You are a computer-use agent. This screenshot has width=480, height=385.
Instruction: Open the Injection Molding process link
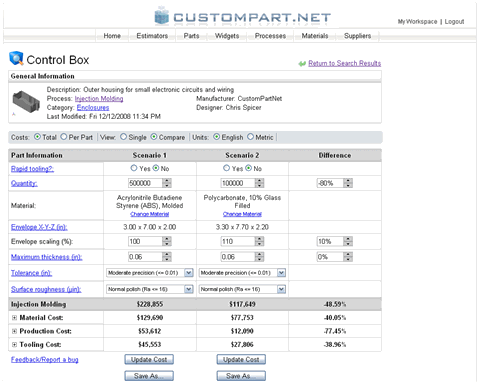pos(99,99)
